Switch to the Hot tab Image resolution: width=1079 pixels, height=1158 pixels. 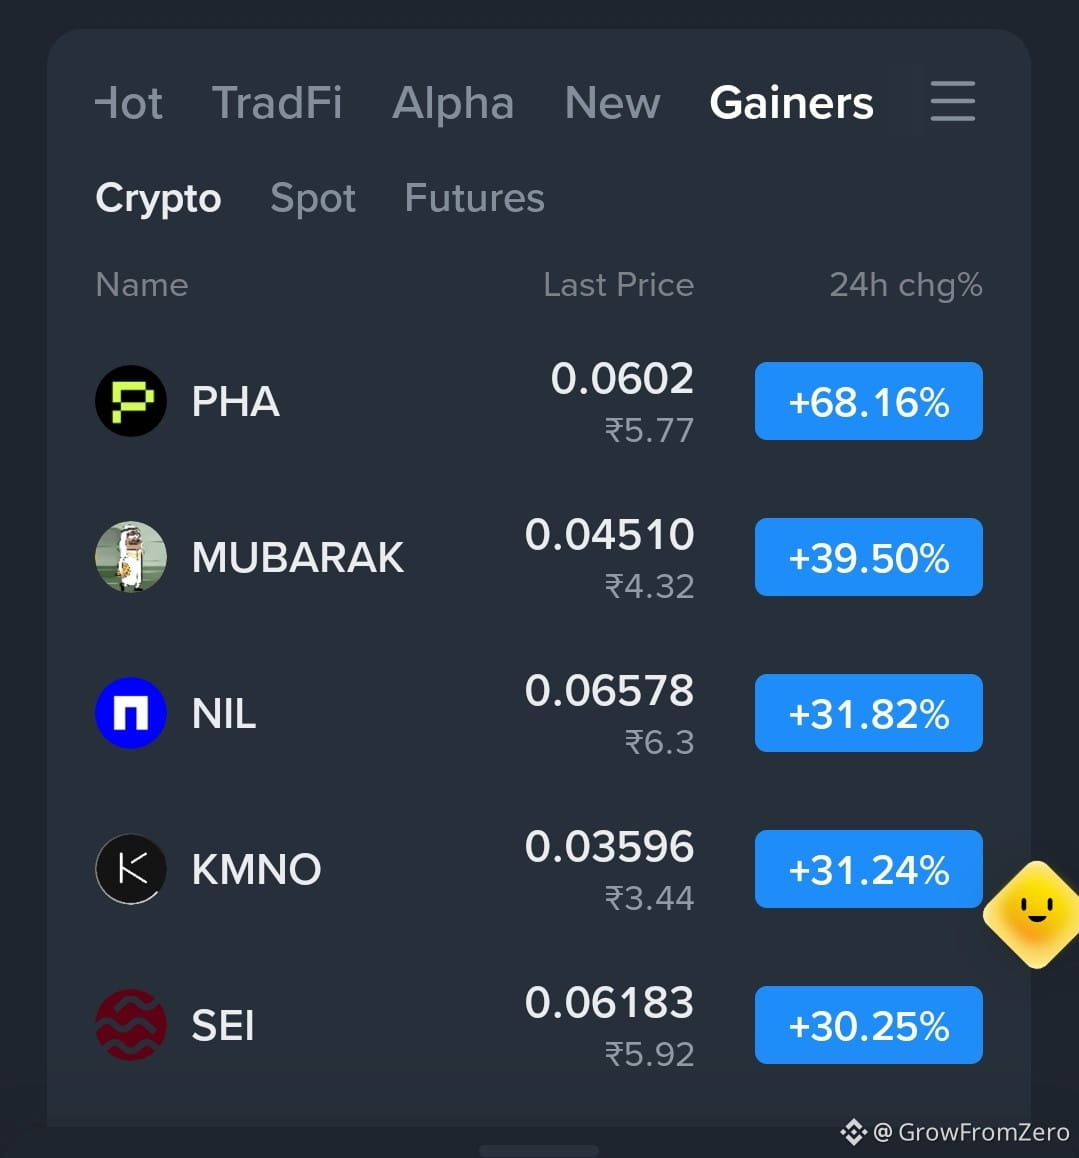(x=129, y=103)
